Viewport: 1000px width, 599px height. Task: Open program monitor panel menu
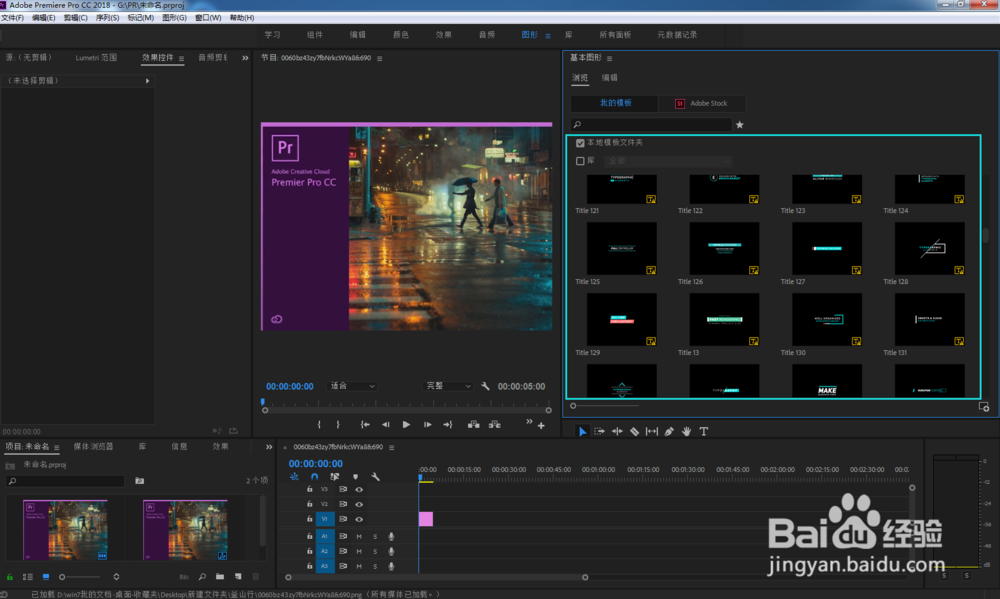(379, 58)
